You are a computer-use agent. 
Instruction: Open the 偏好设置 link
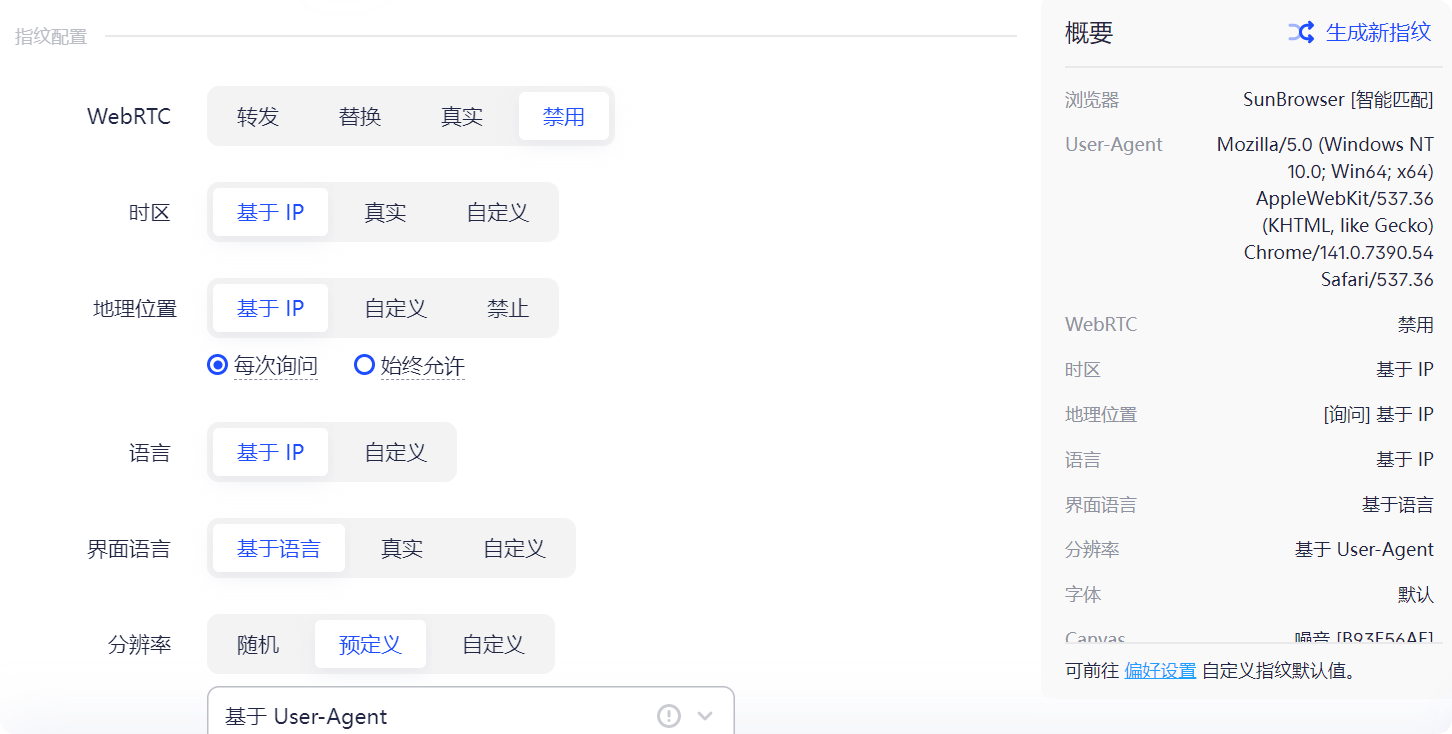pos(1160,671)
